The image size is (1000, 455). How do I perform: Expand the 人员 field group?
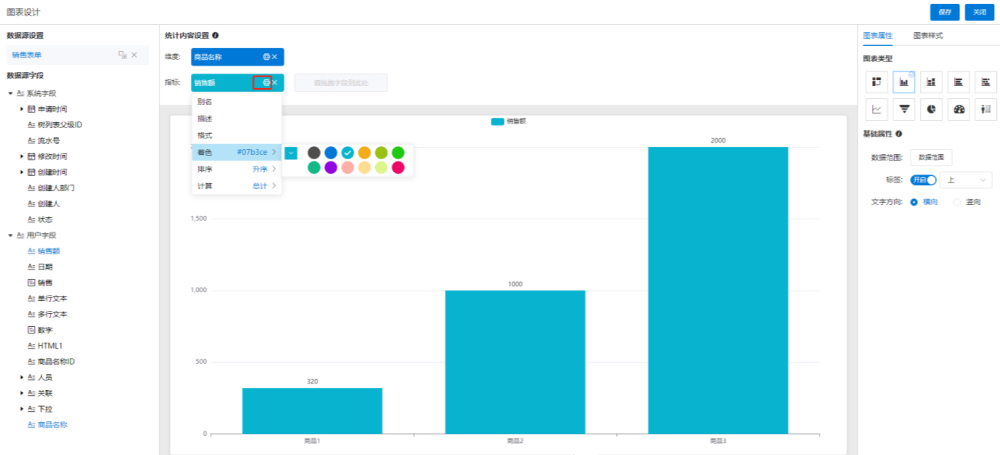pos(22,378)
